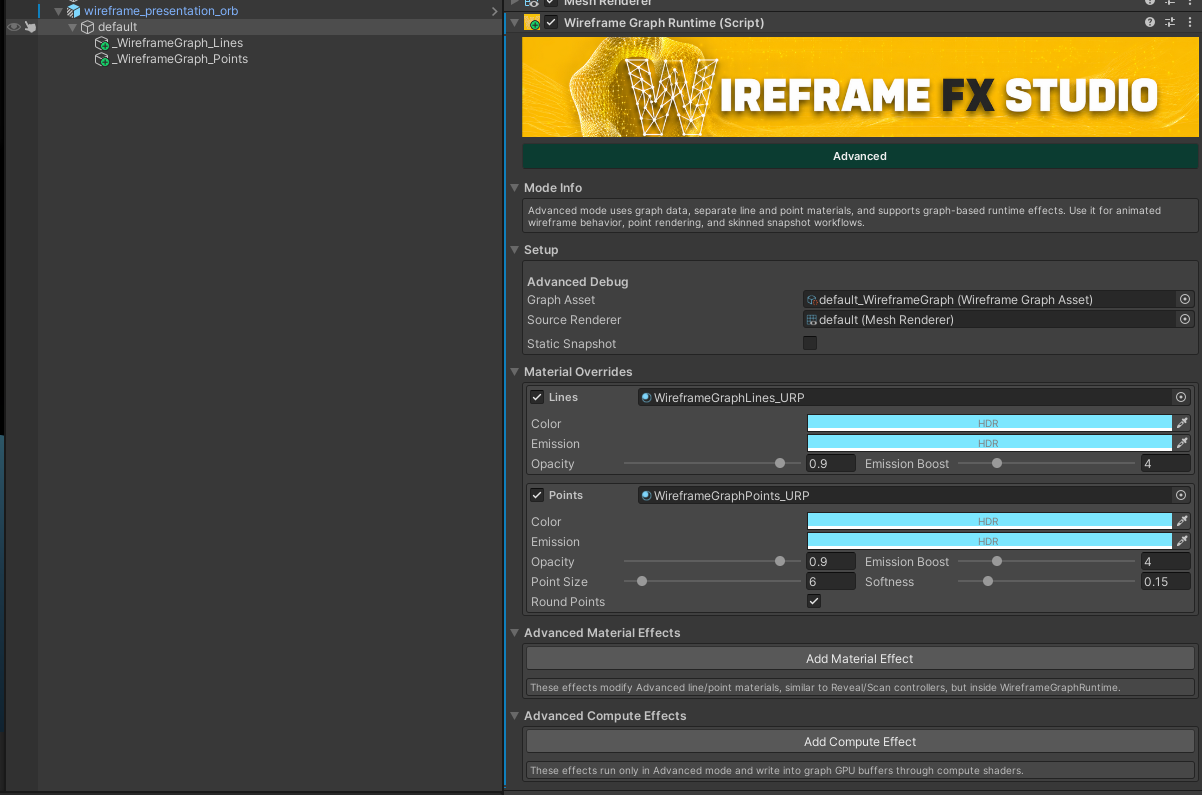The image size is (1202, 795).
Task: Pick Points Emission with eyedropper
Action: click(x=1182, y=541)
